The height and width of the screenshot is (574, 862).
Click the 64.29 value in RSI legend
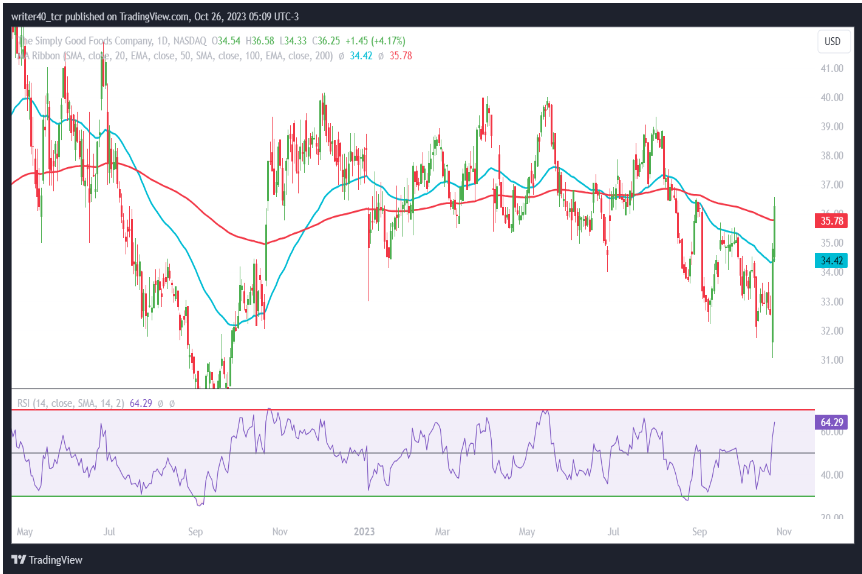point(141,403)
